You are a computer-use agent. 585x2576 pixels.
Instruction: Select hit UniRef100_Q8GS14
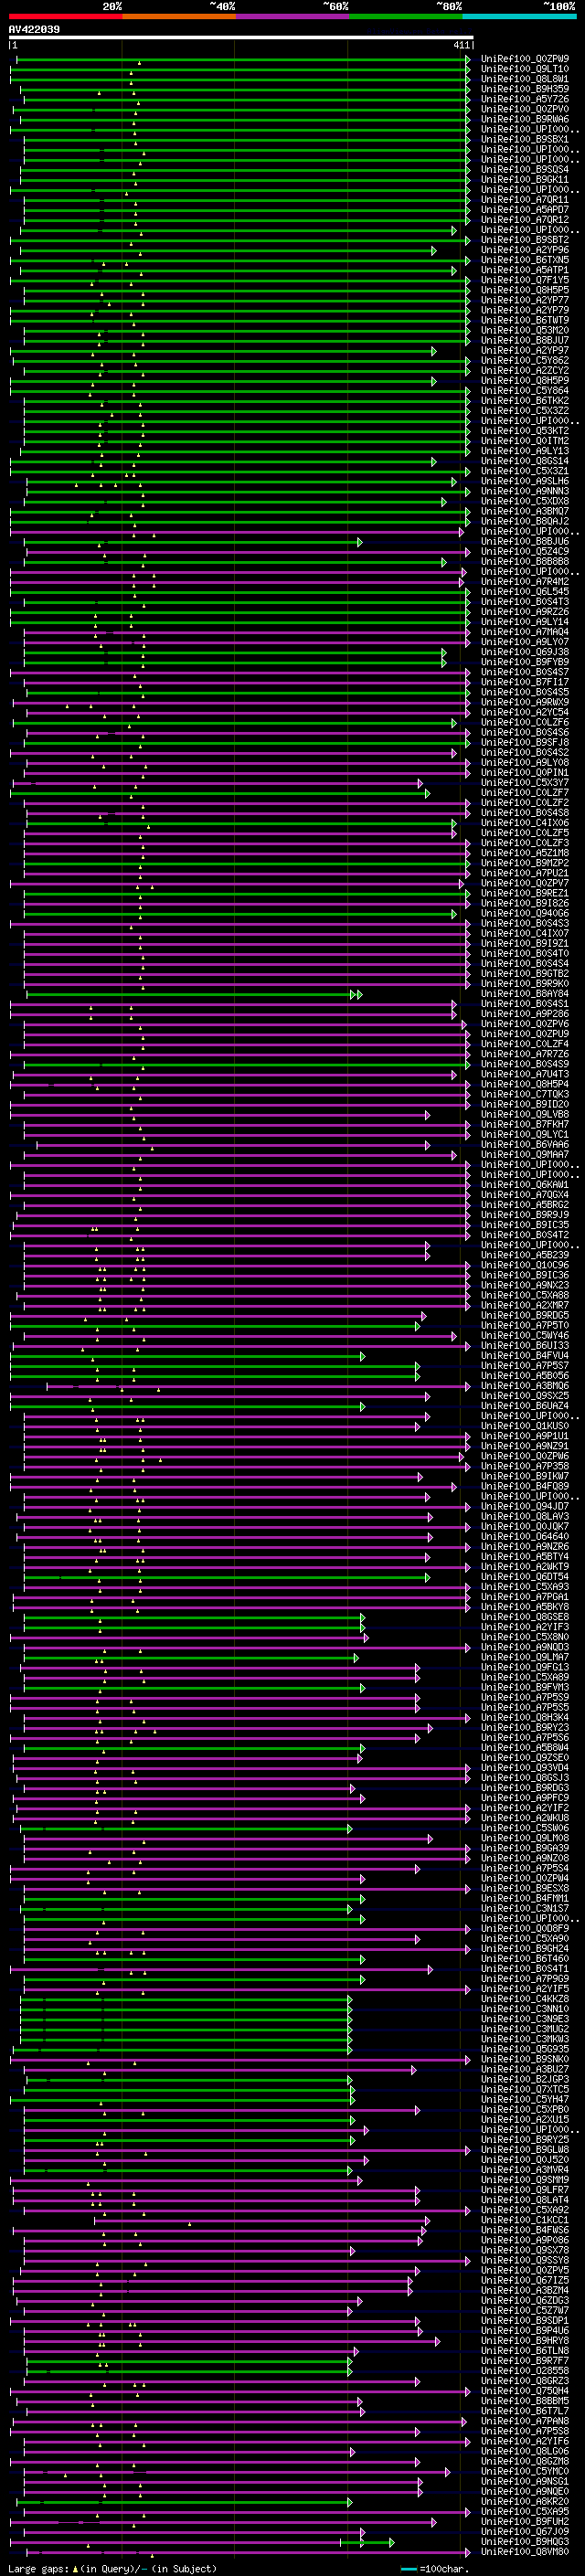[524, 461]
